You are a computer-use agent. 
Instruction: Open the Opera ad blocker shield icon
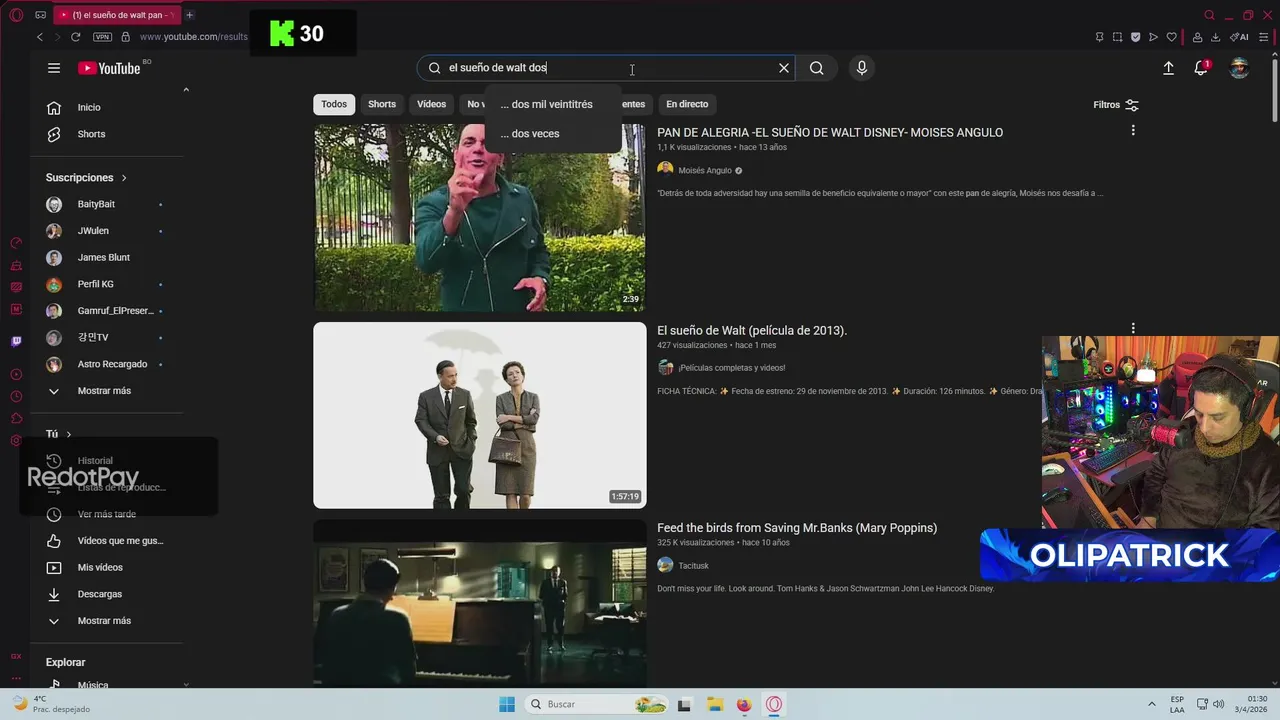coord(1135,37)
